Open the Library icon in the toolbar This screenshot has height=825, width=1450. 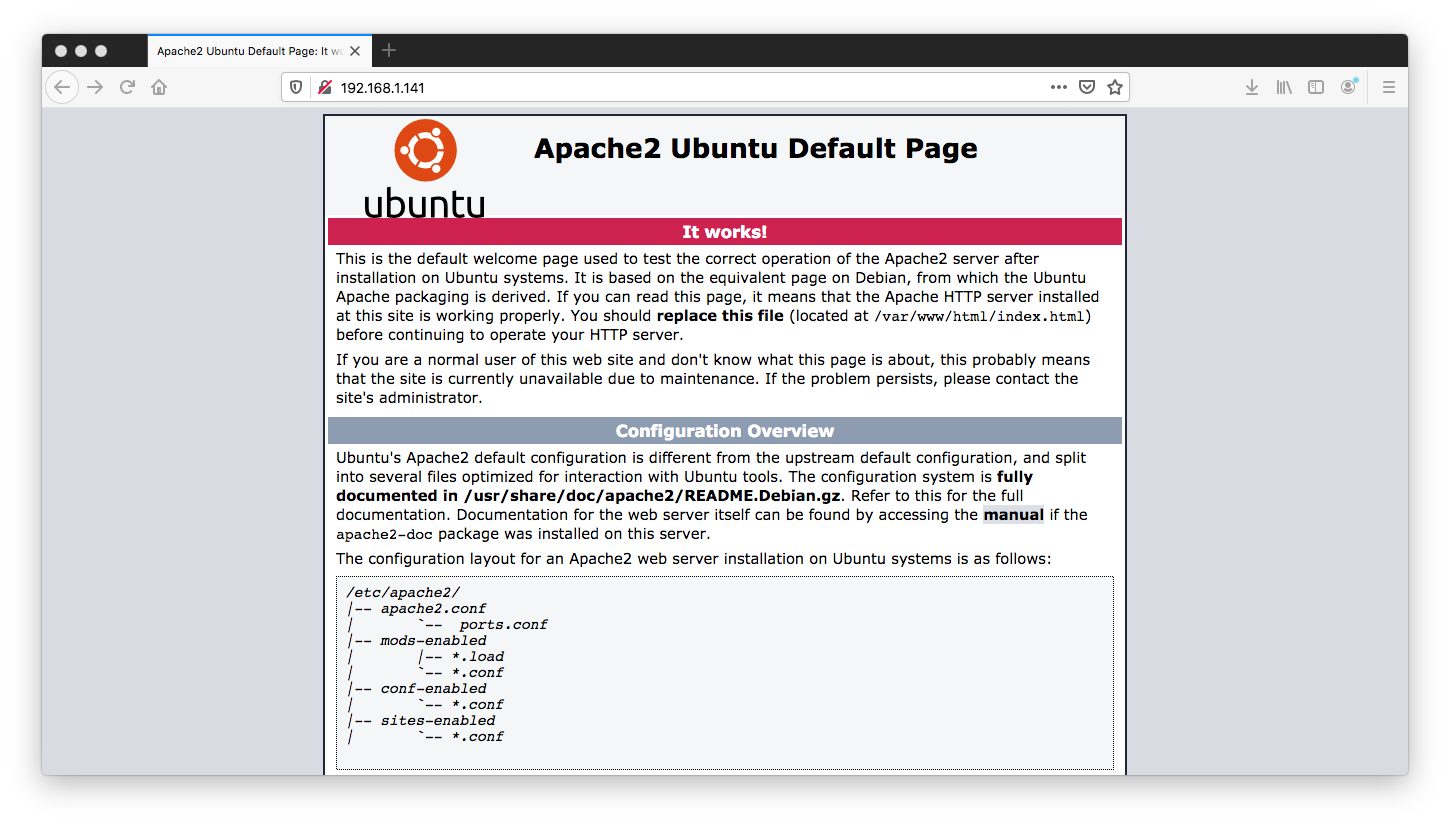1284,87
